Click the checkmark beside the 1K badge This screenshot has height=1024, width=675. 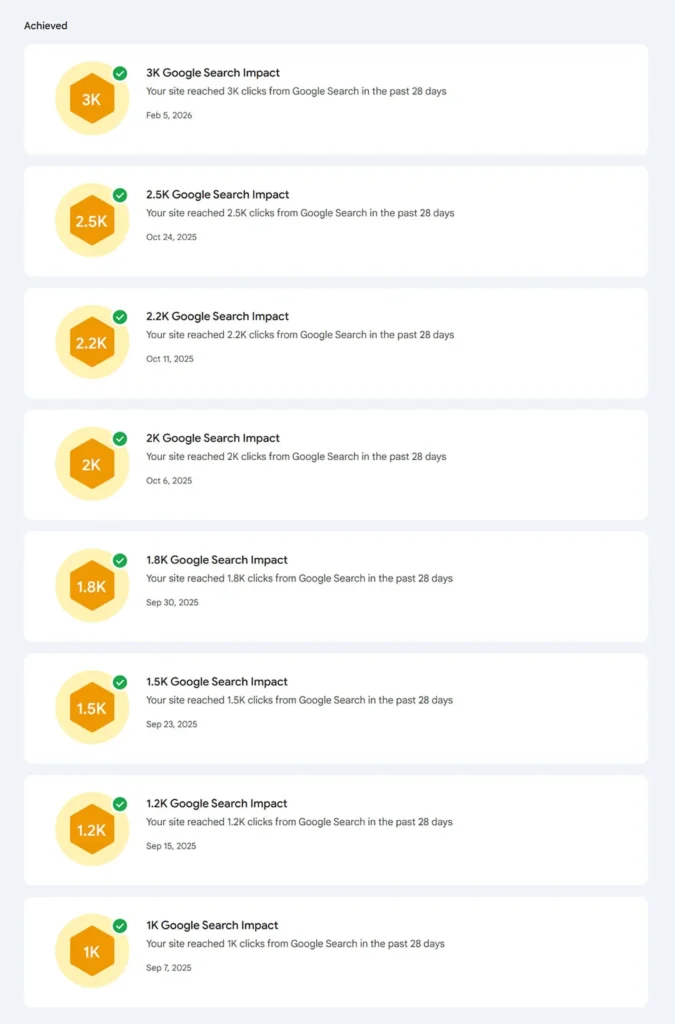pos(119,926)
